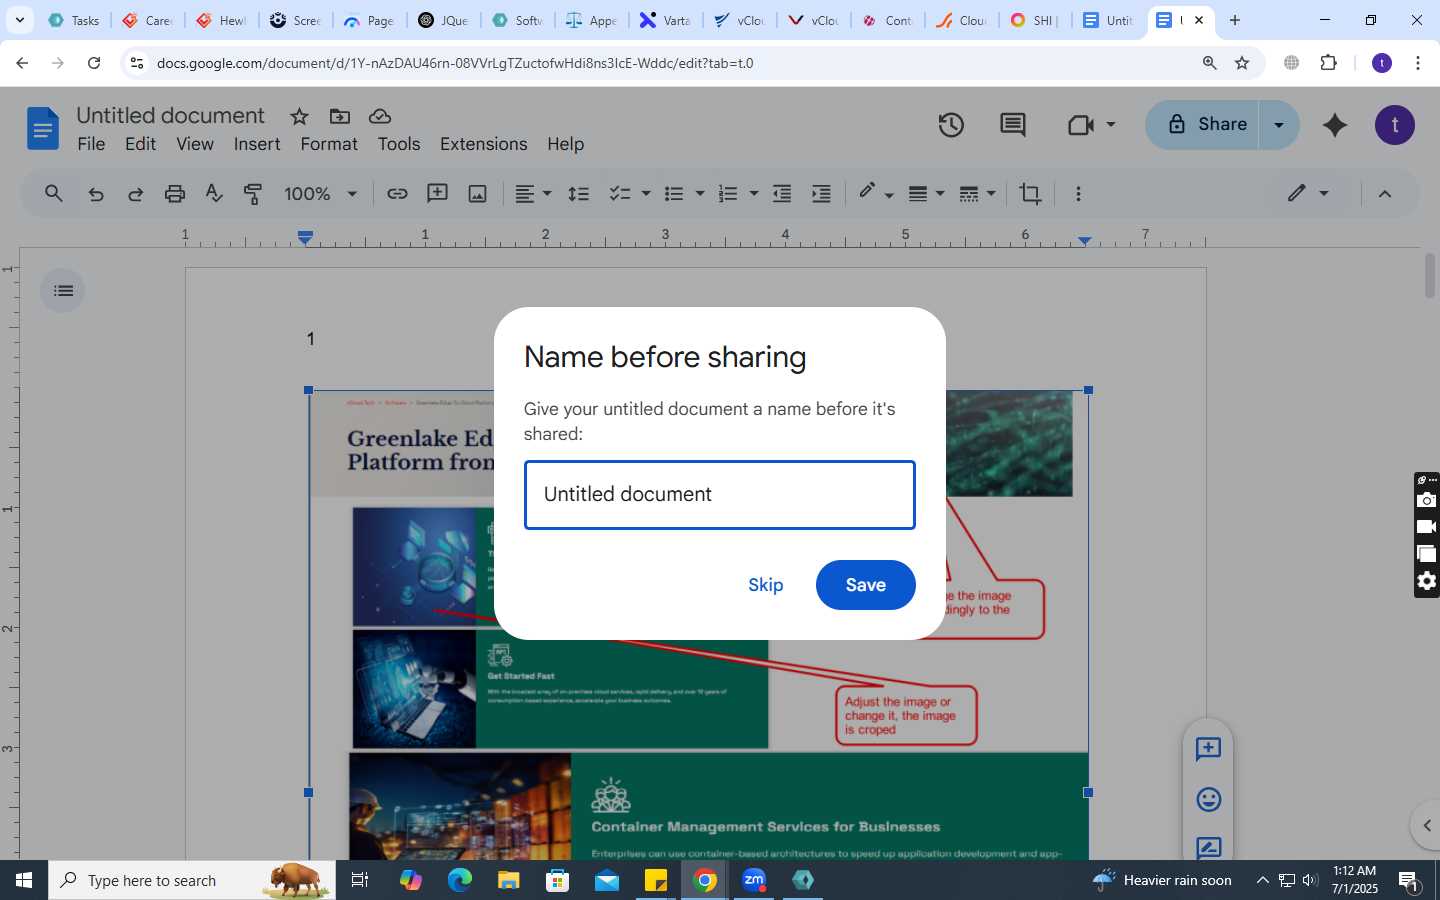
Task: Click the Google account avatar
Action: (x=1395, y=125)
